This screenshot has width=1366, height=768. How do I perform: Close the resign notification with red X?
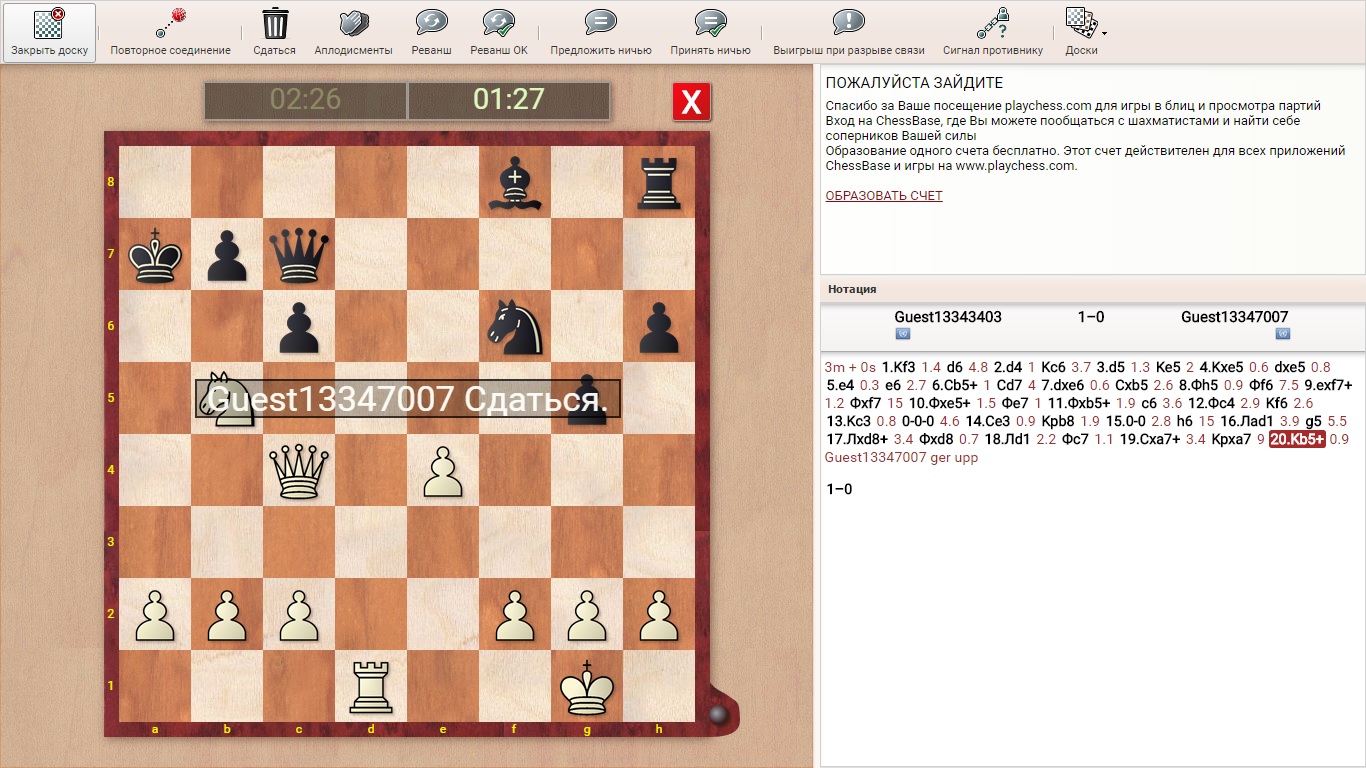click(692, 102)
